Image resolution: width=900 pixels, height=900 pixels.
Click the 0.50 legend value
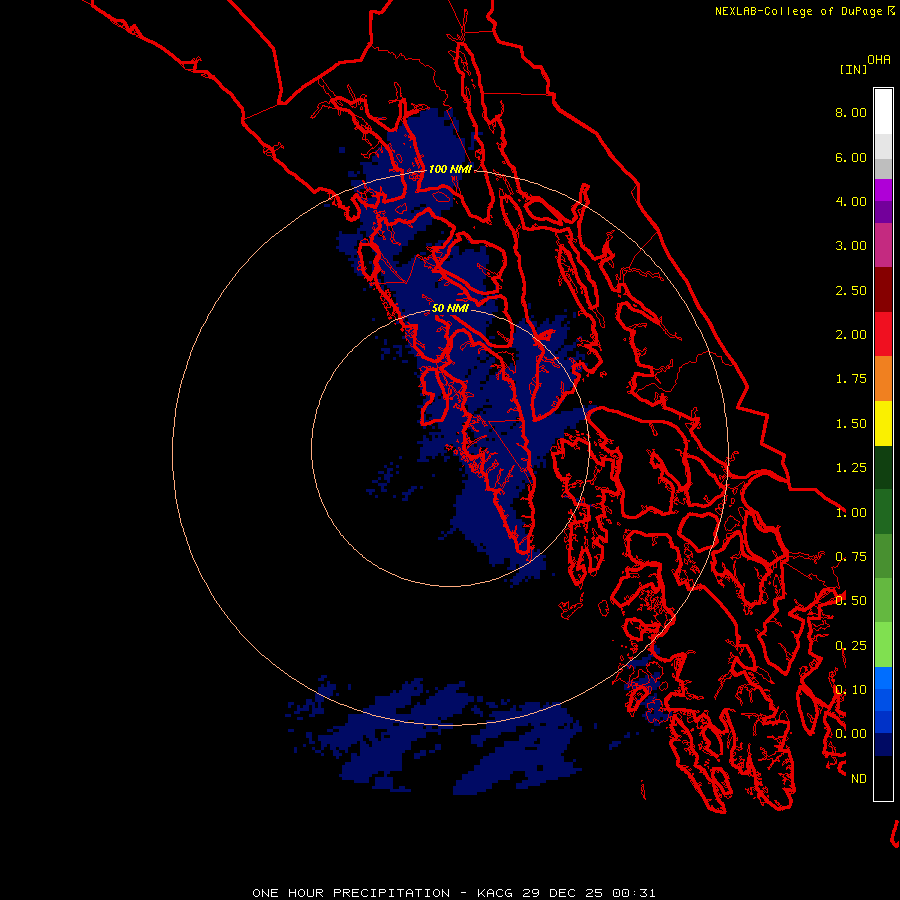coord(851,601)
